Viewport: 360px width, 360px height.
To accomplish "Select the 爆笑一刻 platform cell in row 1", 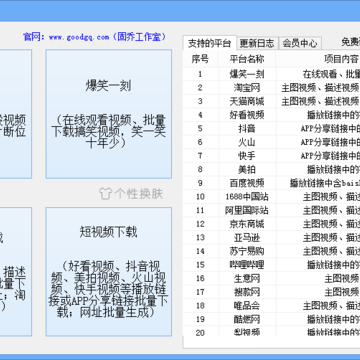I will [x=247, y=74].
